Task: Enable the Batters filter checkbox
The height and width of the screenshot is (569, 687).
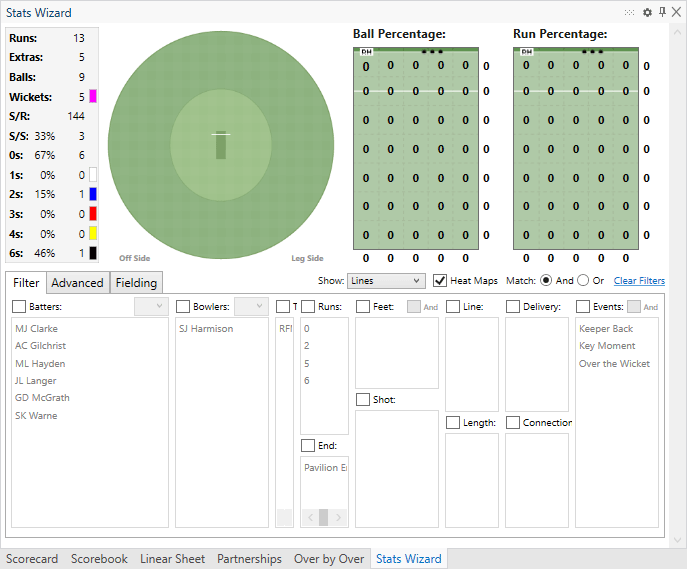Action: [x=19, y=306]
